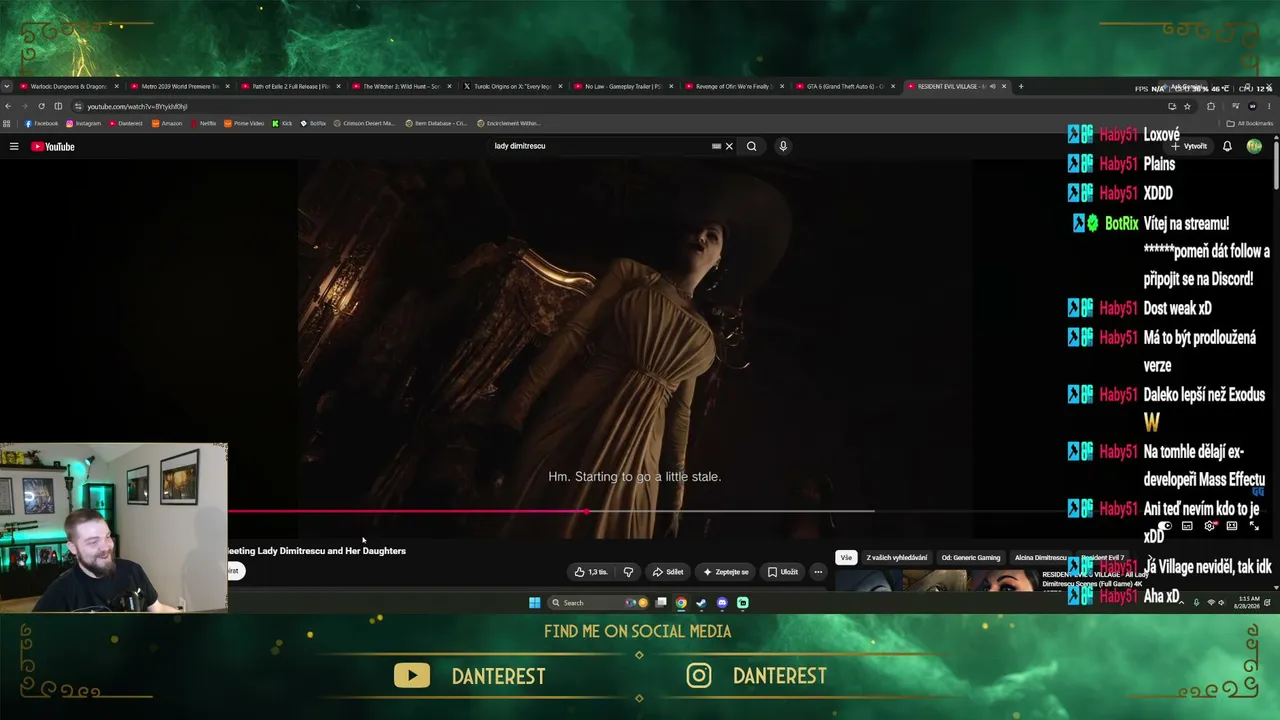Image resolution: width=1280 pixels, height=720 pixels.
Task: Submit the YouTube search with magnifier icon
Action: 751,146
